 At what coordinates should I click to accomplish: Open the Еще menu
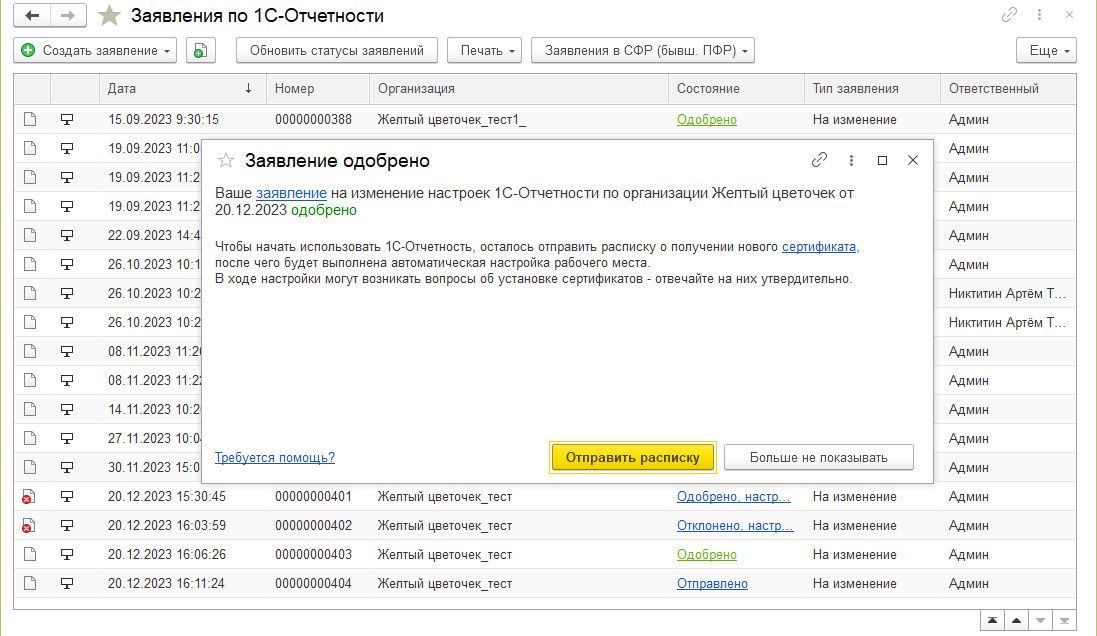1045,50
